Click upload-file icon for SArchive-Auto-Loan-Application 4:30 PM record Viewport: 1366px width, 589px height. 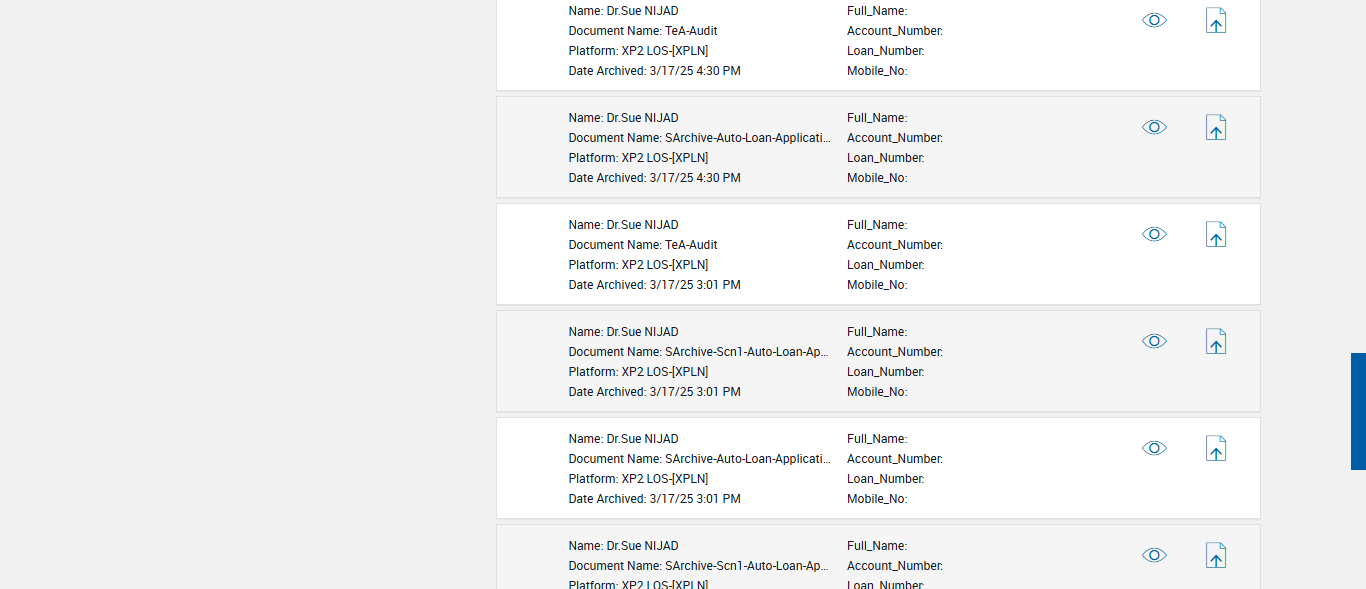(1215, 128)
